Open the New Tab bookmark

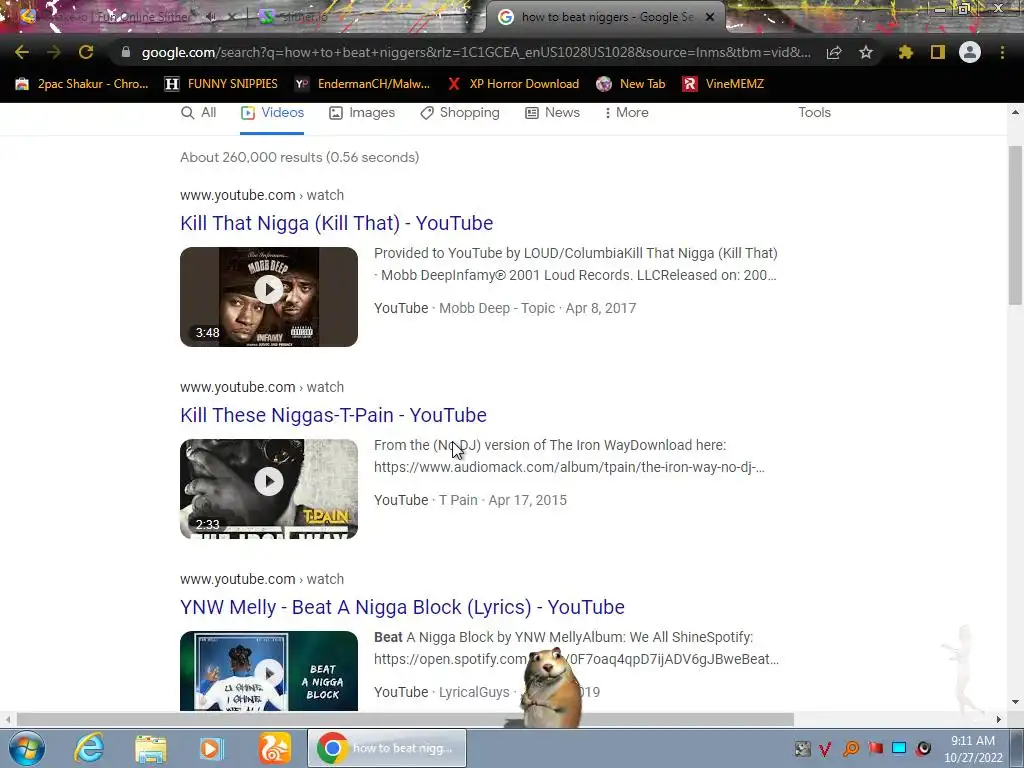pos(631,84)
